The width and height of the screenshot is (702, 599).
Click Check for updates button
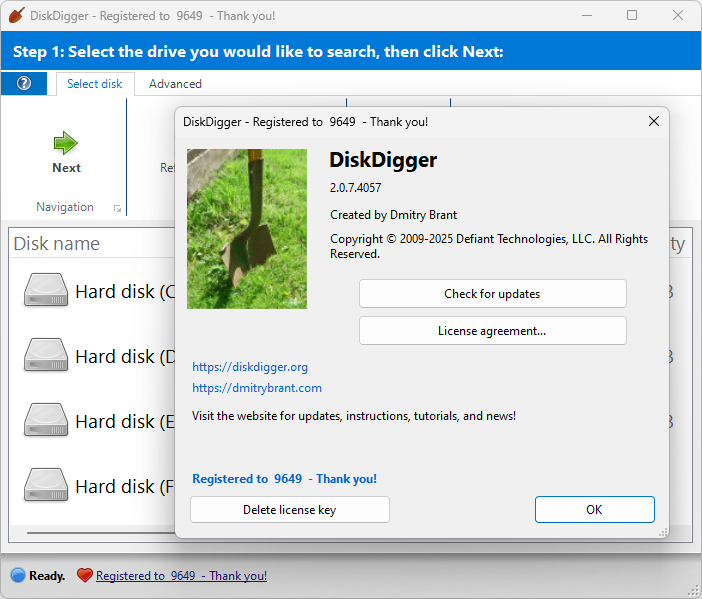click(492, 294)
